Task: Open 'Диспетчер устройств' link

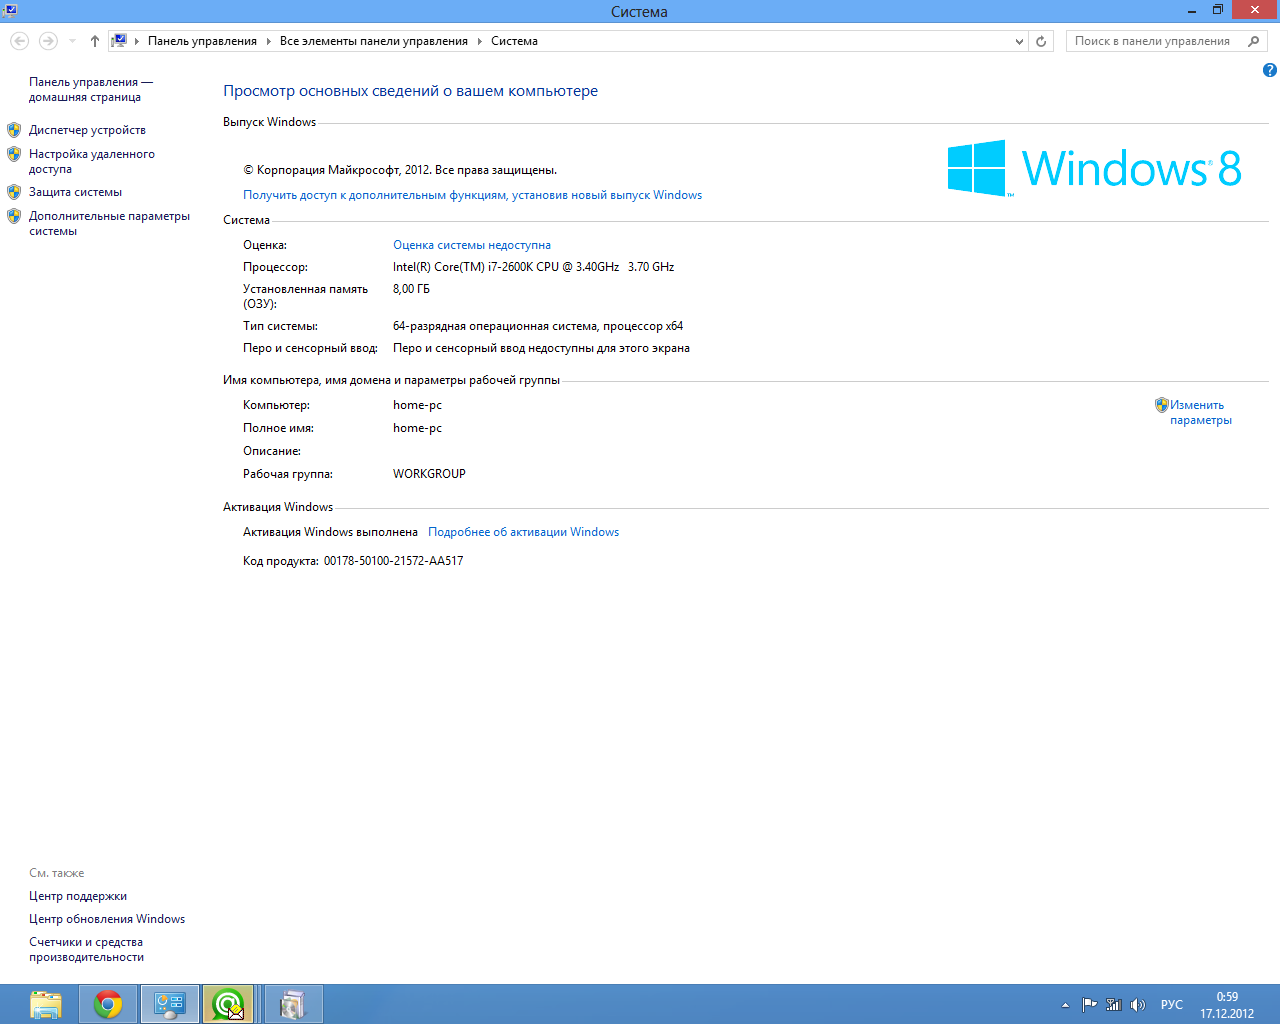Action: [87, 130]
